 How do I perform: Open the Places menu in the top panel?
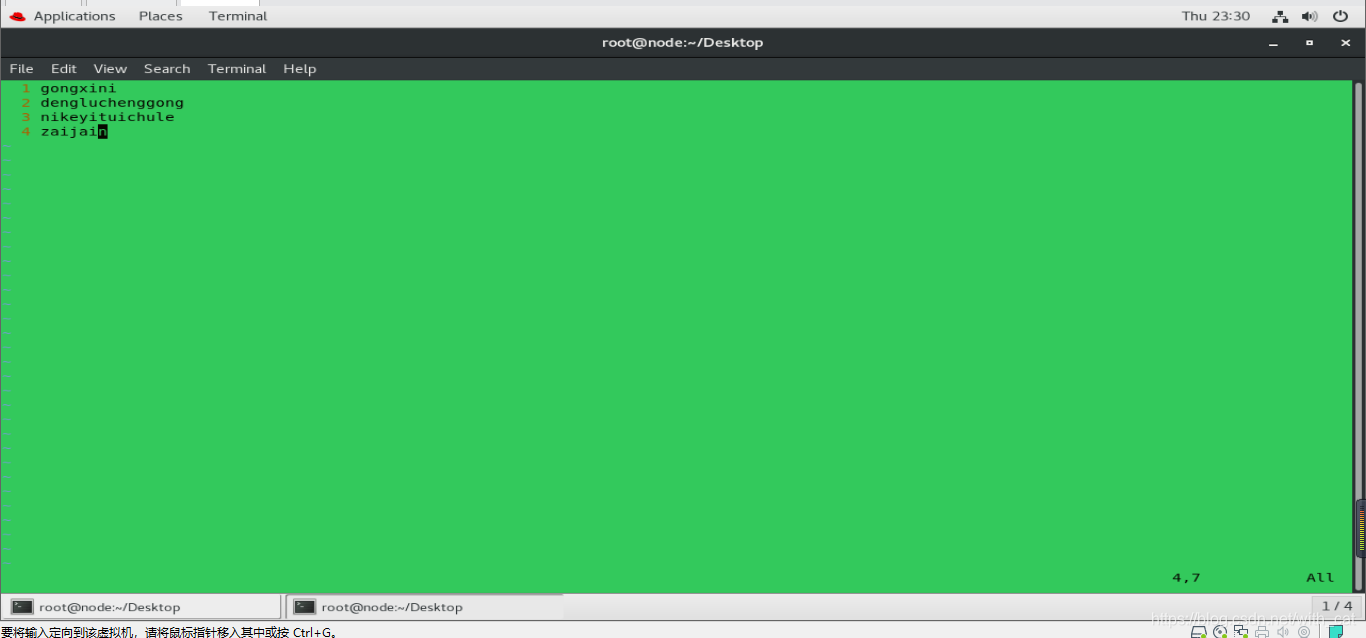click(160, 16)
